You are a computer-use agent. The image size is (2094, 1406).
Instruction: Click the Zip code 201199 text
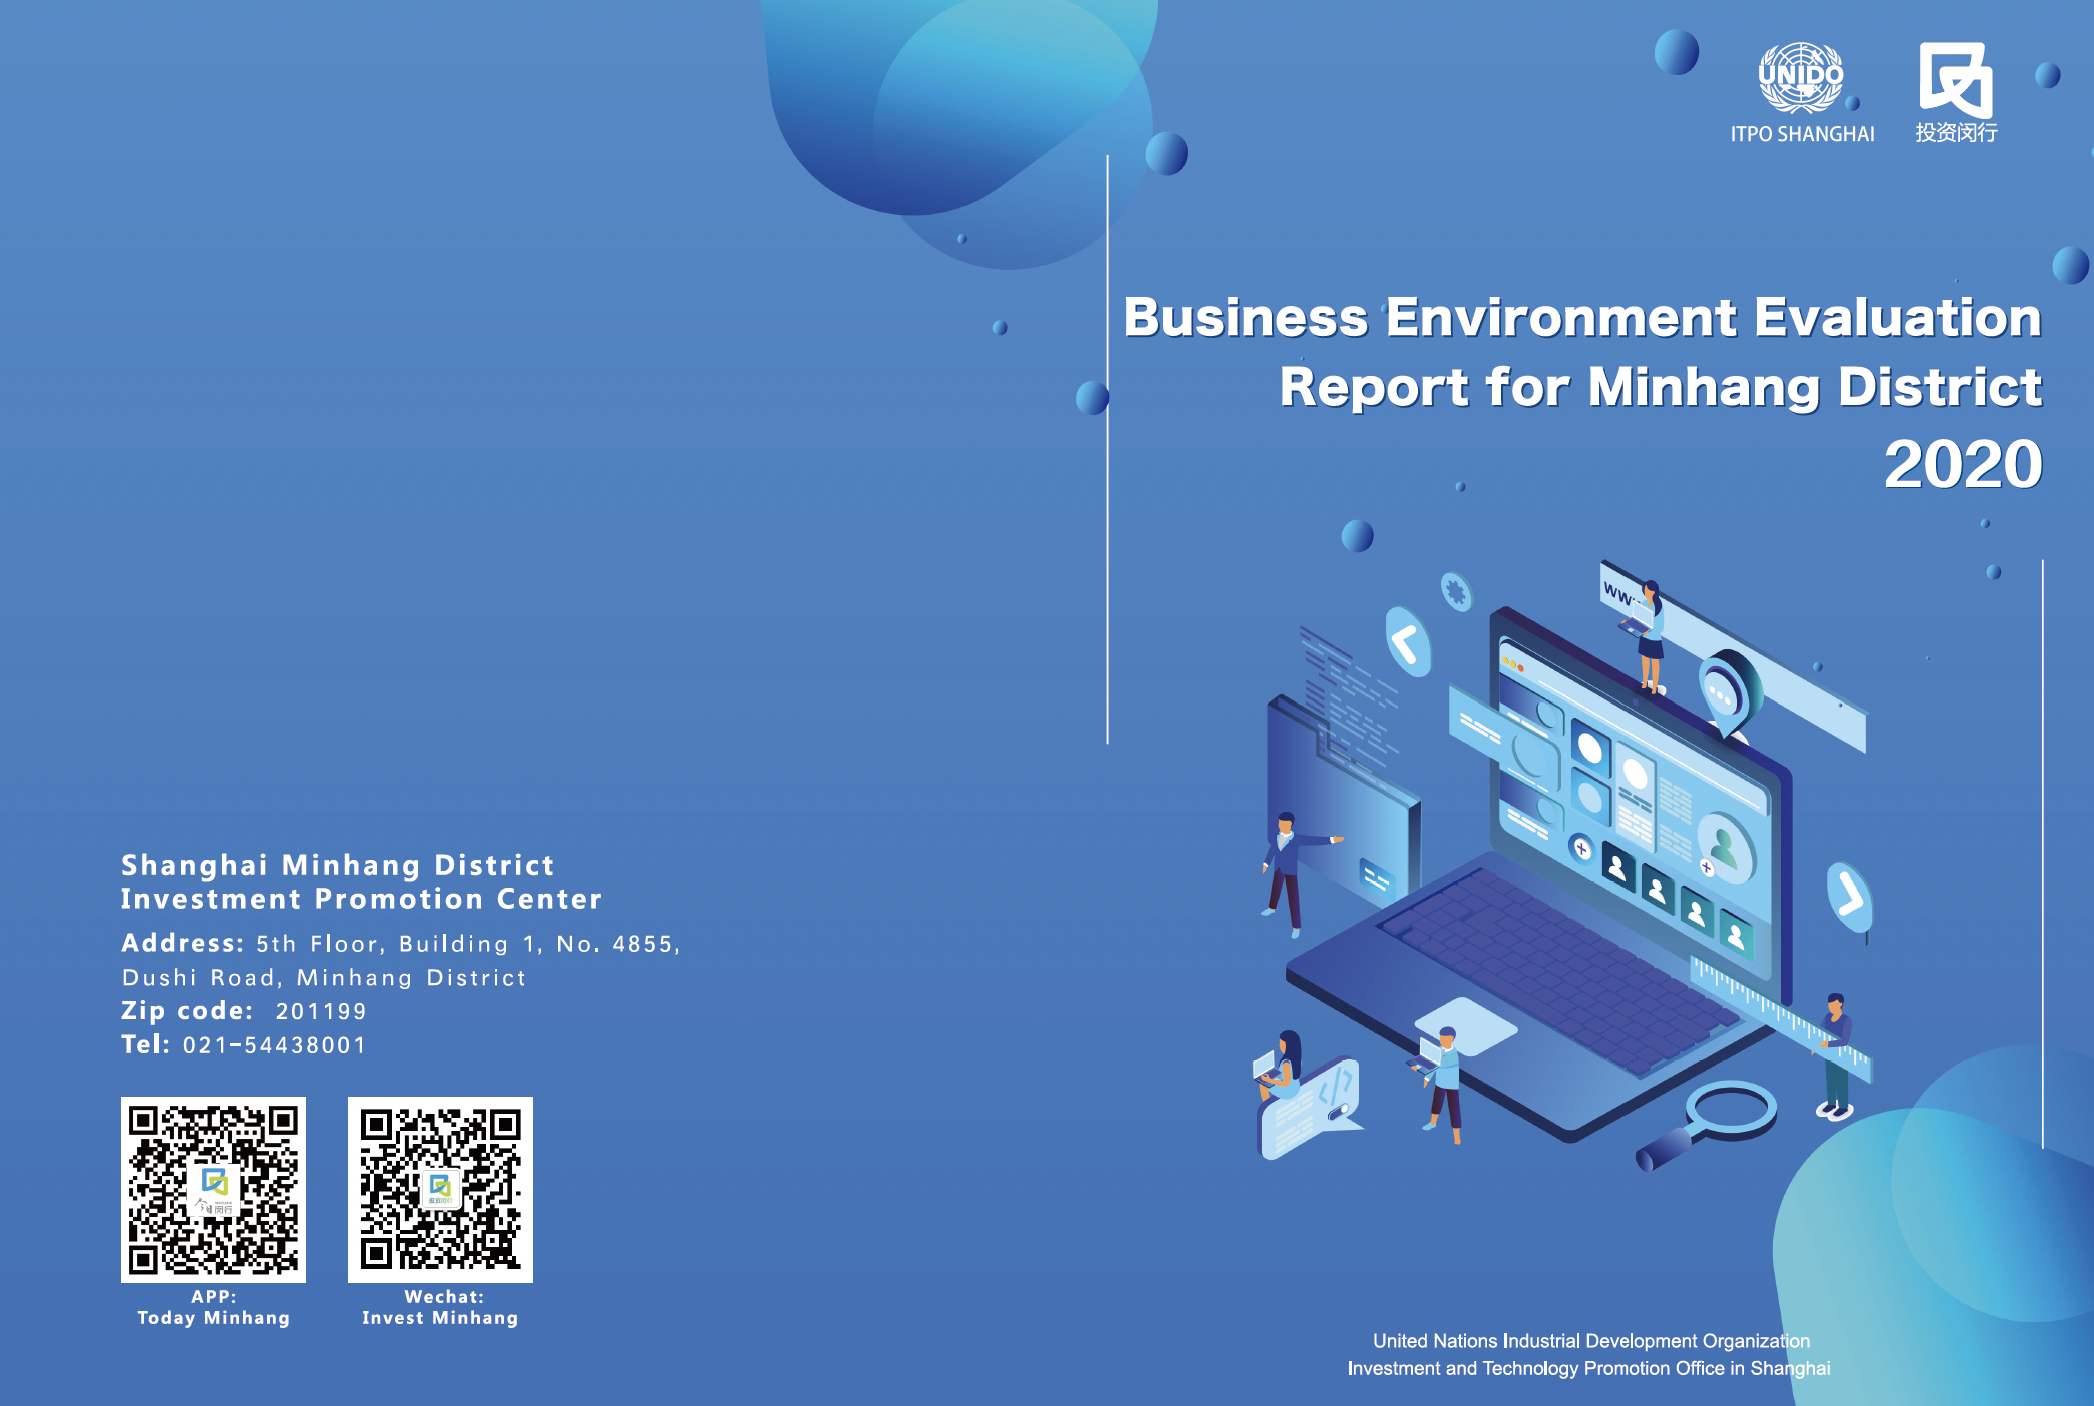320,1011
